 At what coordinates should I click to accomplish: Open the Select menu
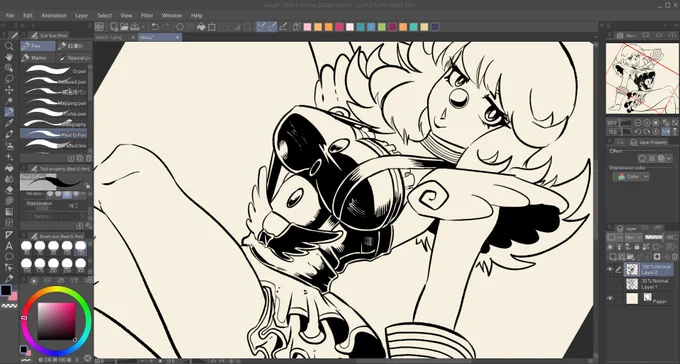click(x=104, y=15)
